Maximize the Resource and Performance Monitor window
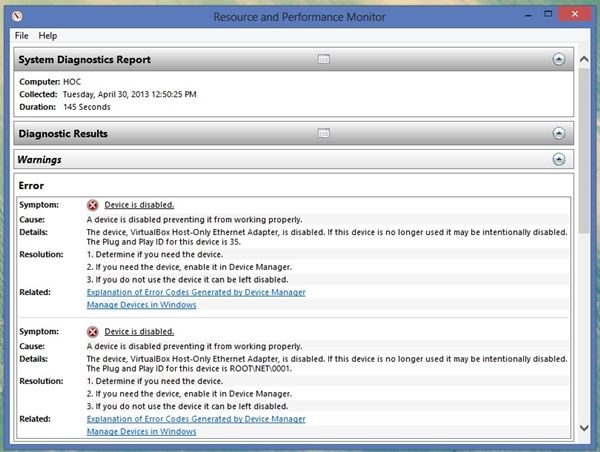This screenshot has width=600, height=452. coord(548,14)
